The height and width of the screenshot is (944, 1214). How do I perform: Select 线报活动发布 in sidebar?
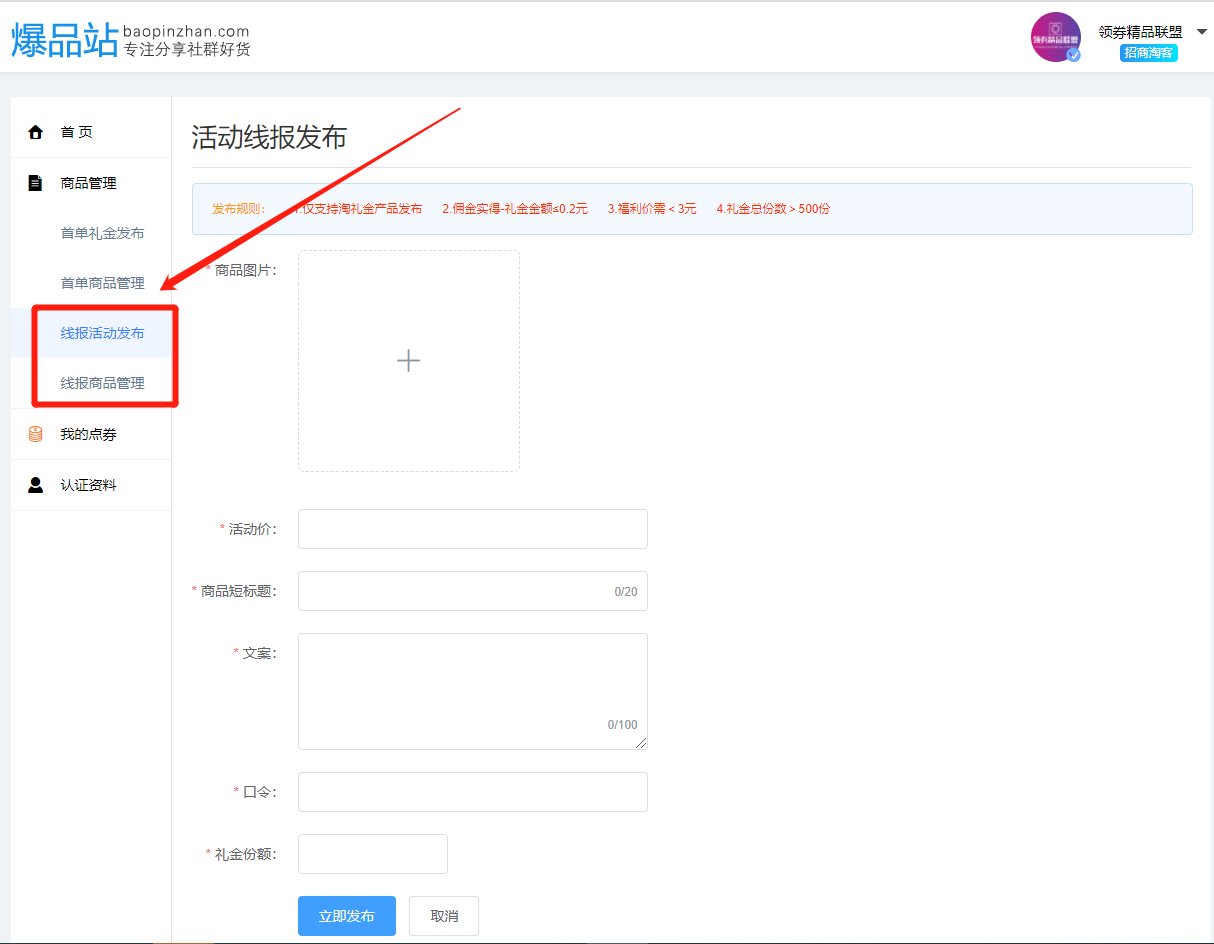102,333
